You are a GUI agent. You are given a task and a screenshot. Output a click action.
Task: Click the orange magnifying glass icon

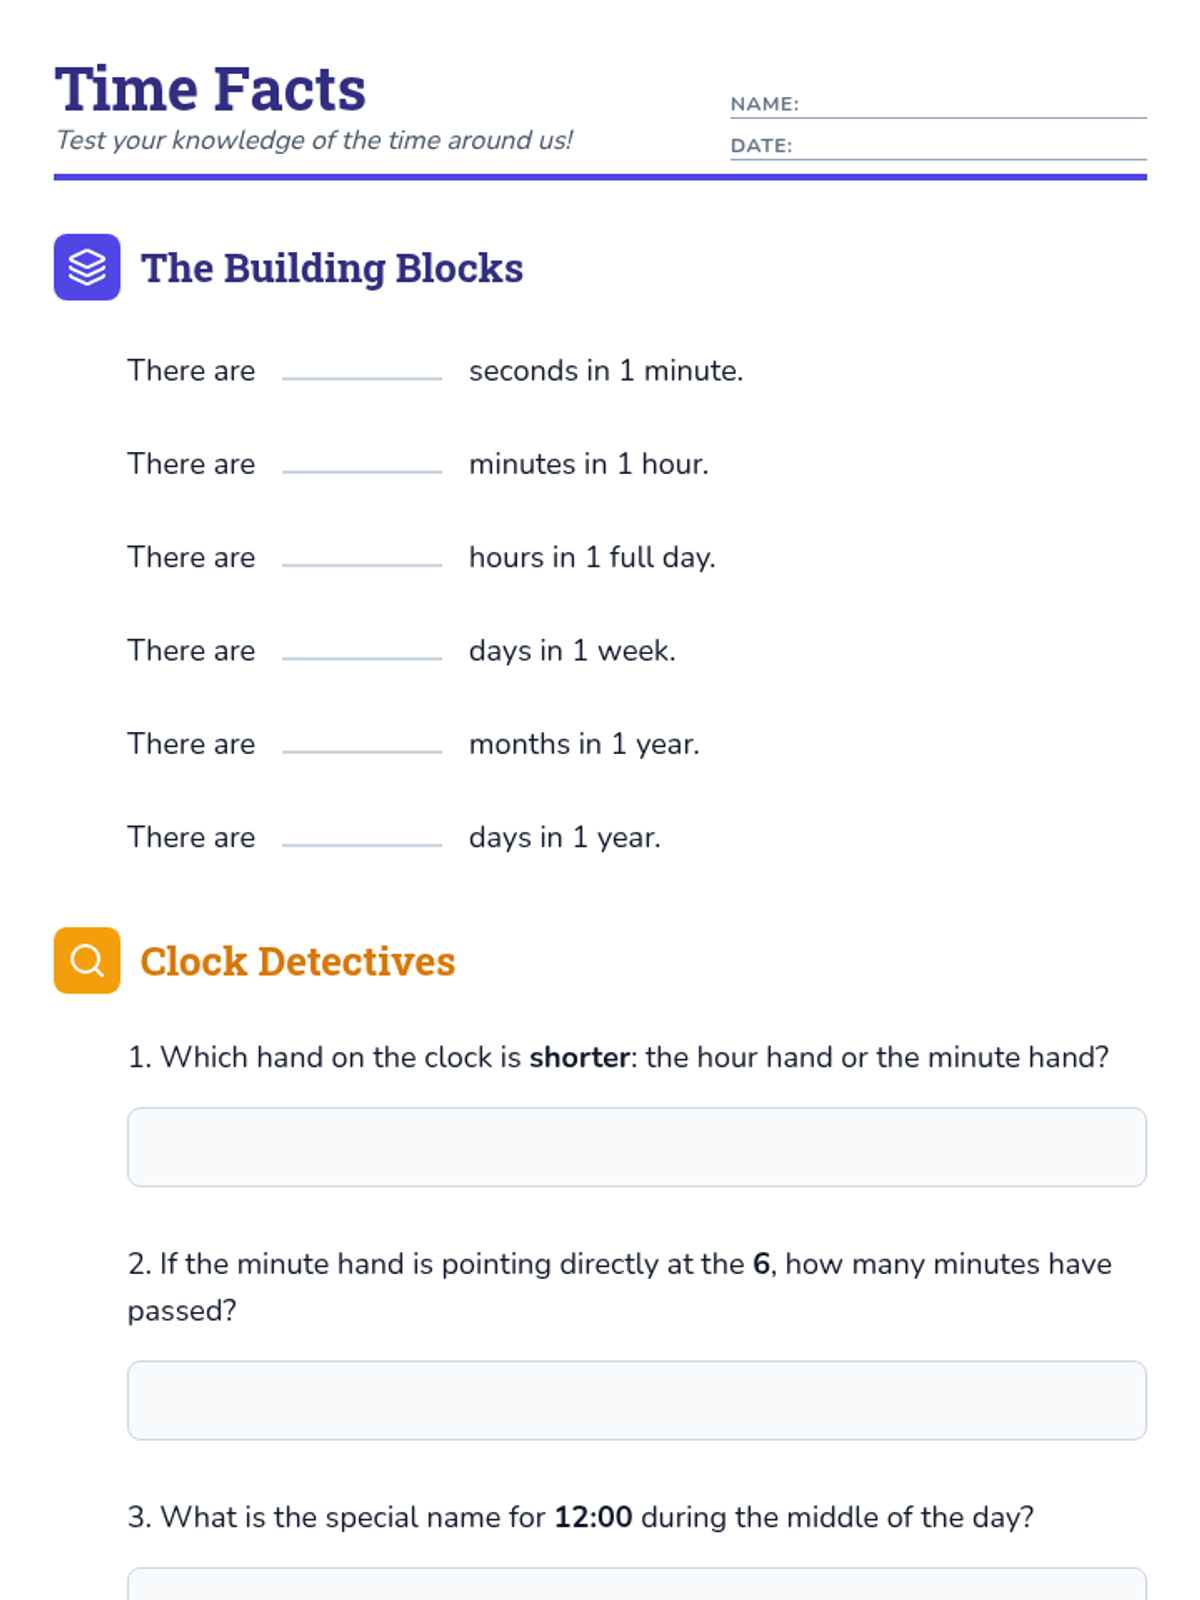[x=87, y=960]
